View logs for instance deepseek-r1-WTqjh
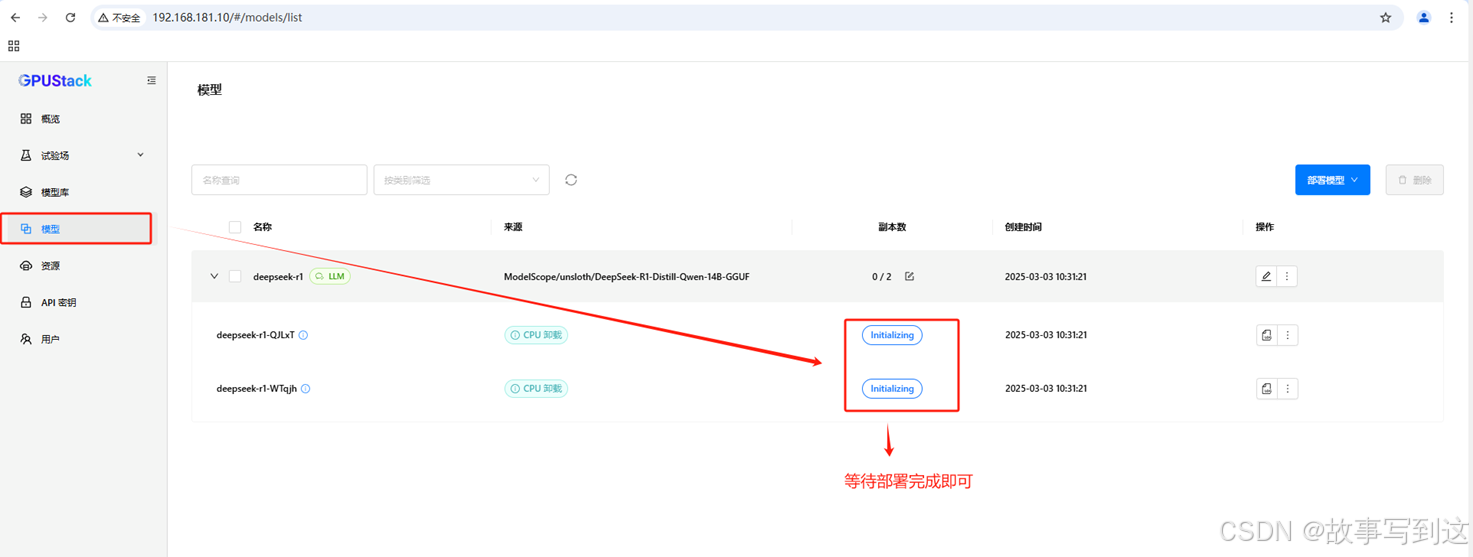 tap(1266, 388)
